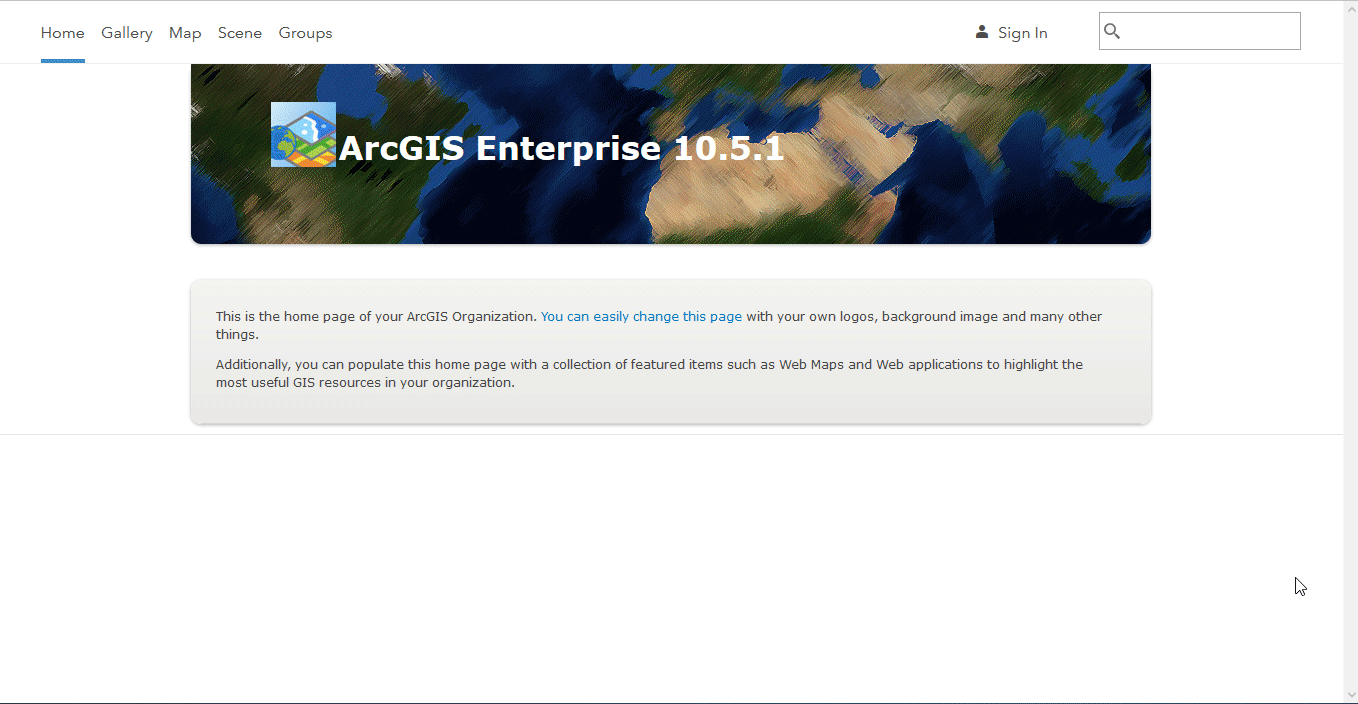Click the ArcGIS Enterprise 10.5.1 banner title
This screenshot has height=704, width=1358.
pyautogui.click(x=562, y=148)
